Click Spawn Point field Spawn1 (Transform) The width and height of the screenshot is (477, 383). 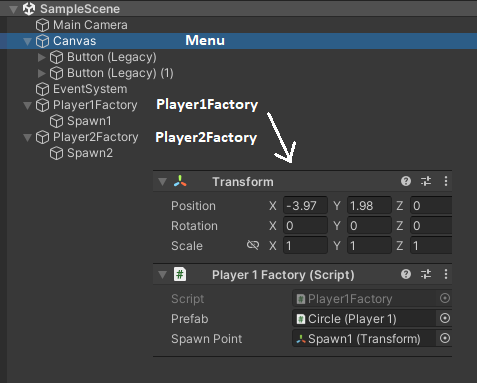(x=364, y=339)
